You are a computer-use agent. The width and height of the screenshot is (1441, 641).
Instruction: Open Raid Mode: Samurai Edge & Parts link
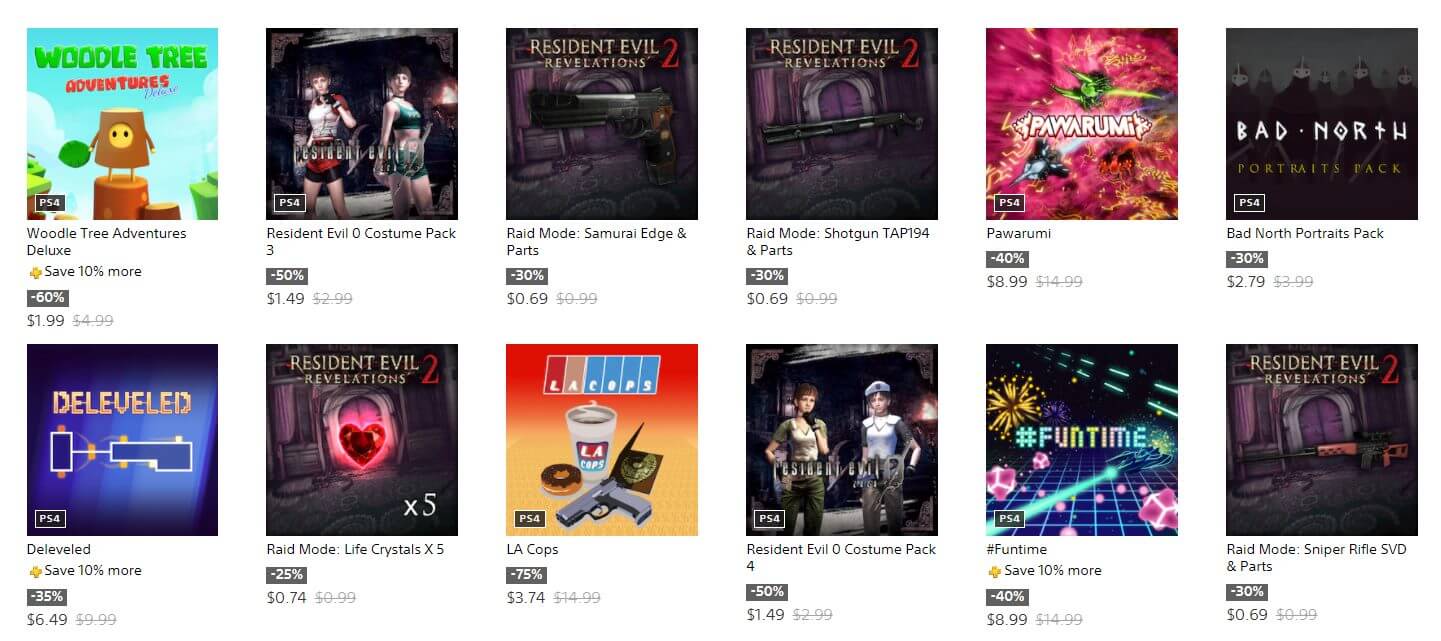click(x=597, y=242)
